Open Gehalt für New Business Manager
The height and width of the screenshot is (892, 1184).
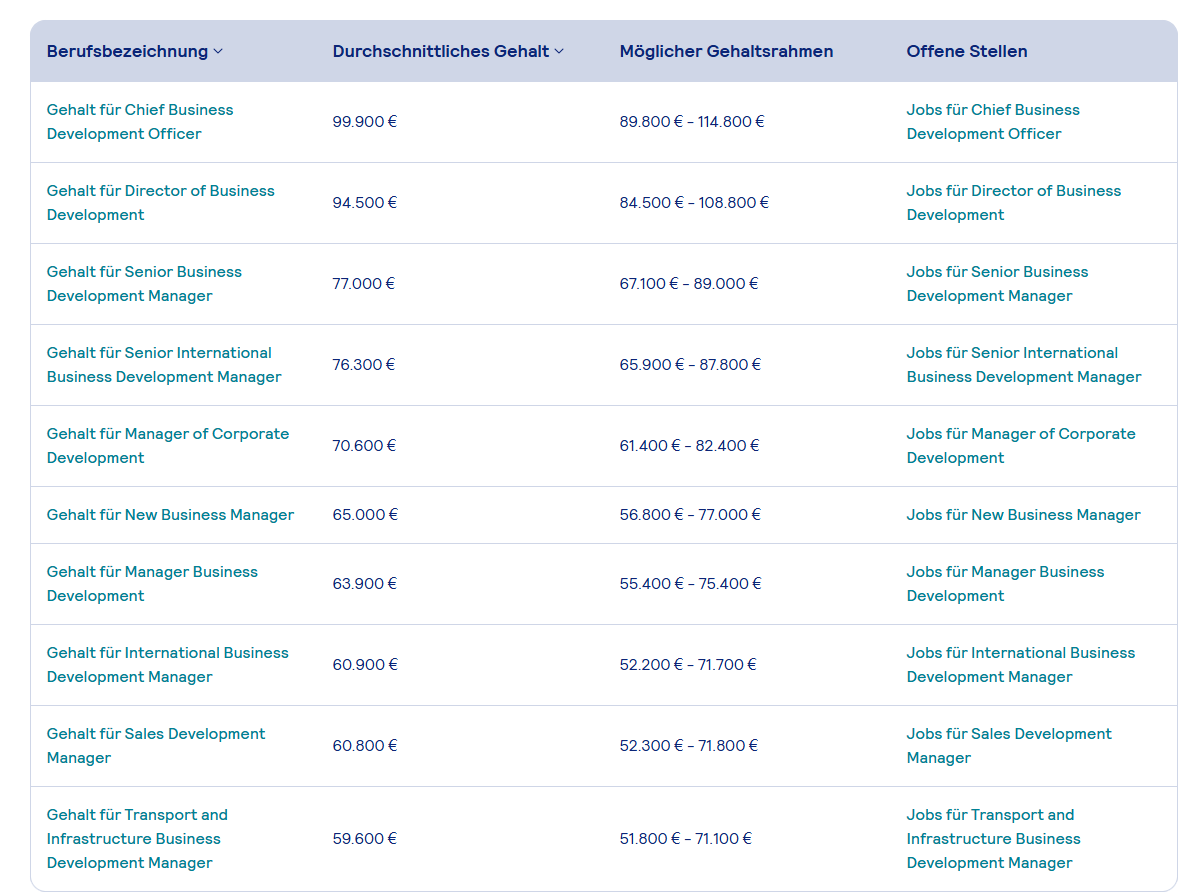170,514
